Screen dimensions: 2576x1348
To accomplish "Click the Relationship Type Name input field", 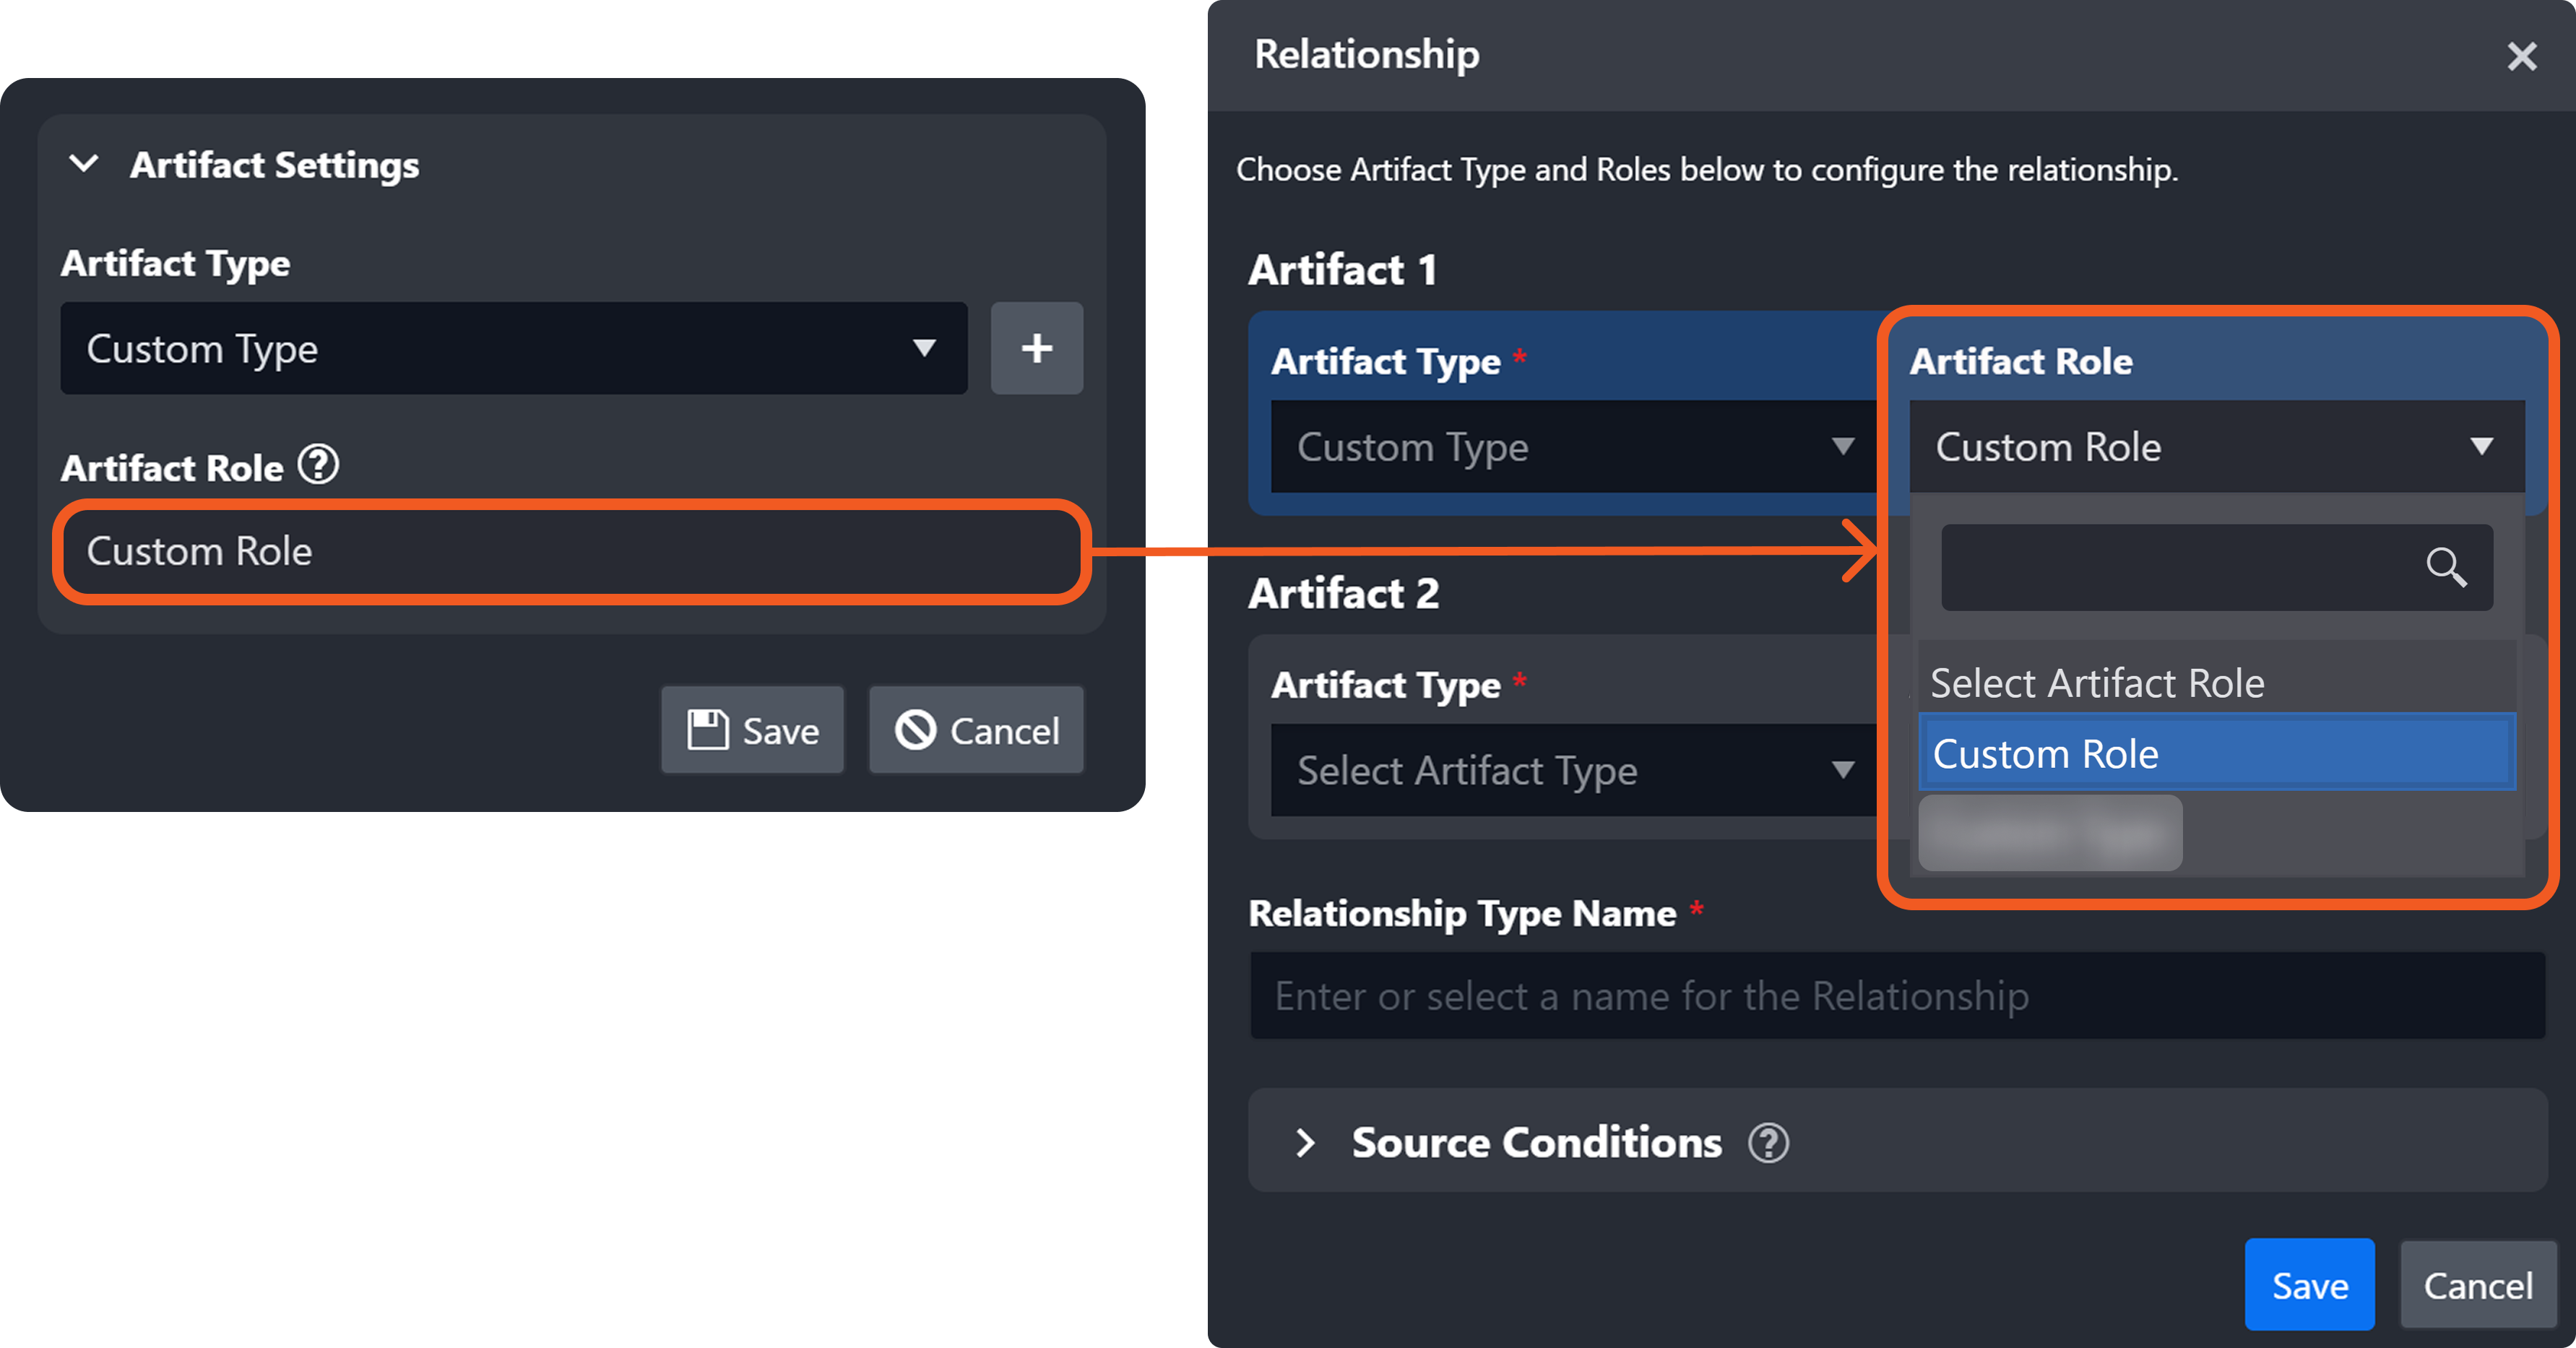I will point(1896,996).
